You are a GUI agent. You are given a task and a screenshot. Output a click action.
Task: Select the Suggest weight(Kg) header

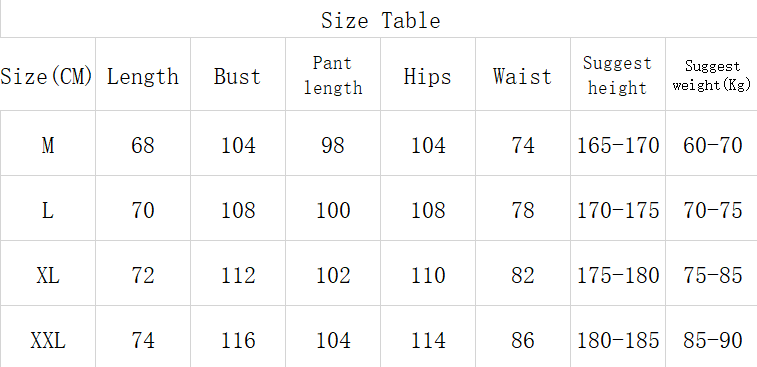(x=712, y=76)
